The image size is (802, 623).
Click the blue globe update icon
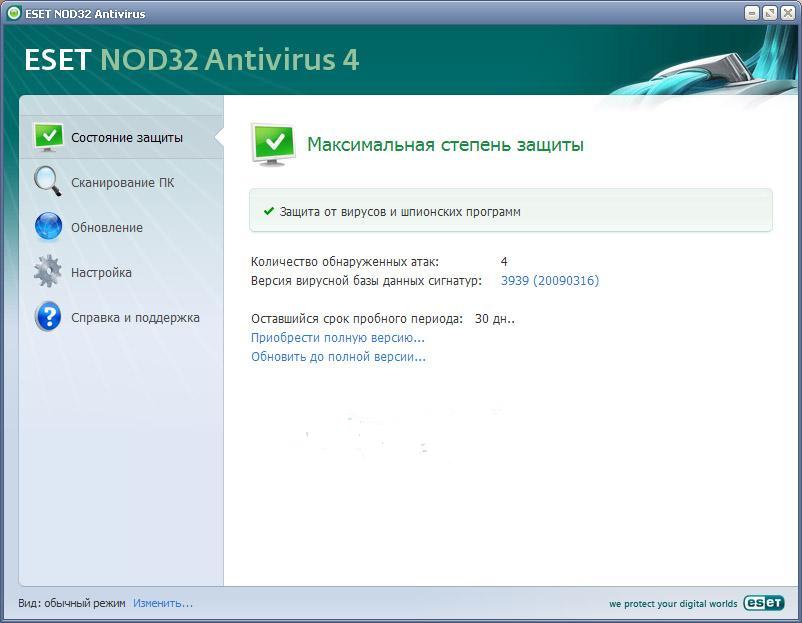(49, 226)
